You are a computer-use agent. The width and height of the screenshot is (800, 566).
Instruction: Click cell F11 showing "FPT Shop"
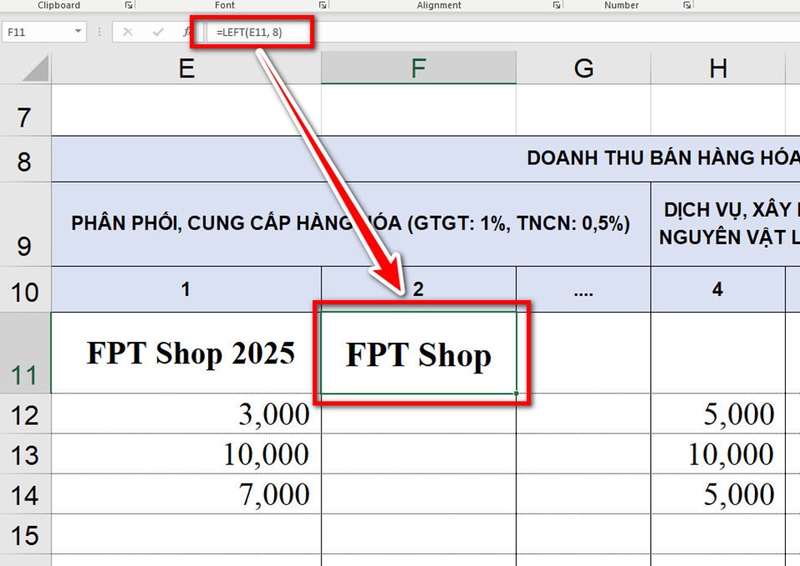tap(419, 353)
